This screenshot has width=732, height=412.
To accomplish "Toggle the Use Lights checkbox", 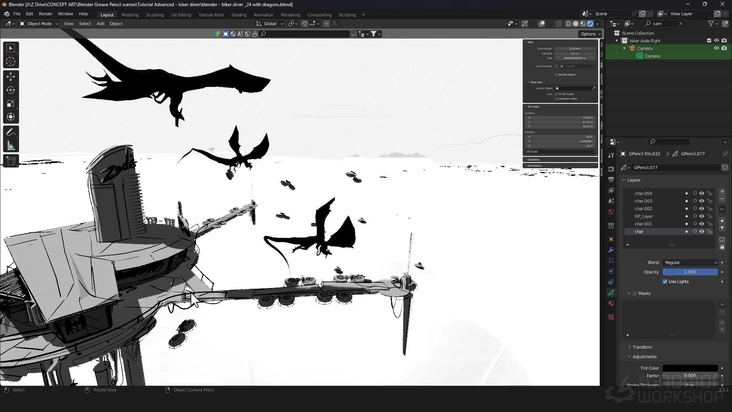I will (666, 281).
